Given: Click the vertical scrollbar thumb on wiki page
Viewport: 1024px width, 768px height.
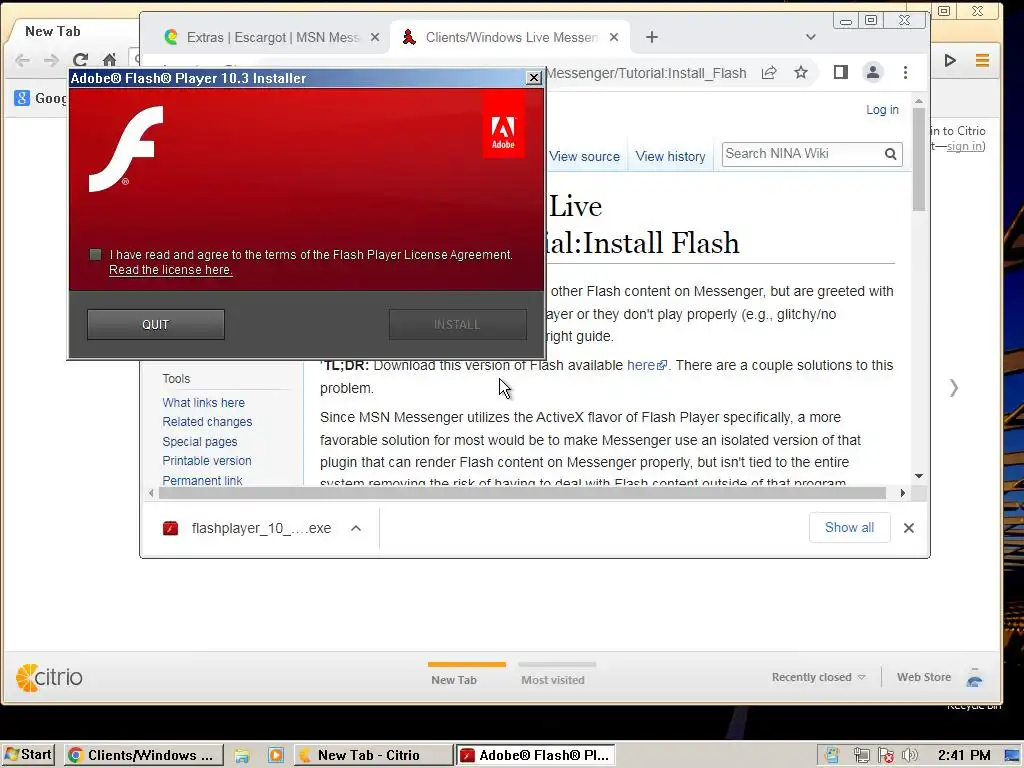Looking at the screenshot, I should tap(919, 160).
